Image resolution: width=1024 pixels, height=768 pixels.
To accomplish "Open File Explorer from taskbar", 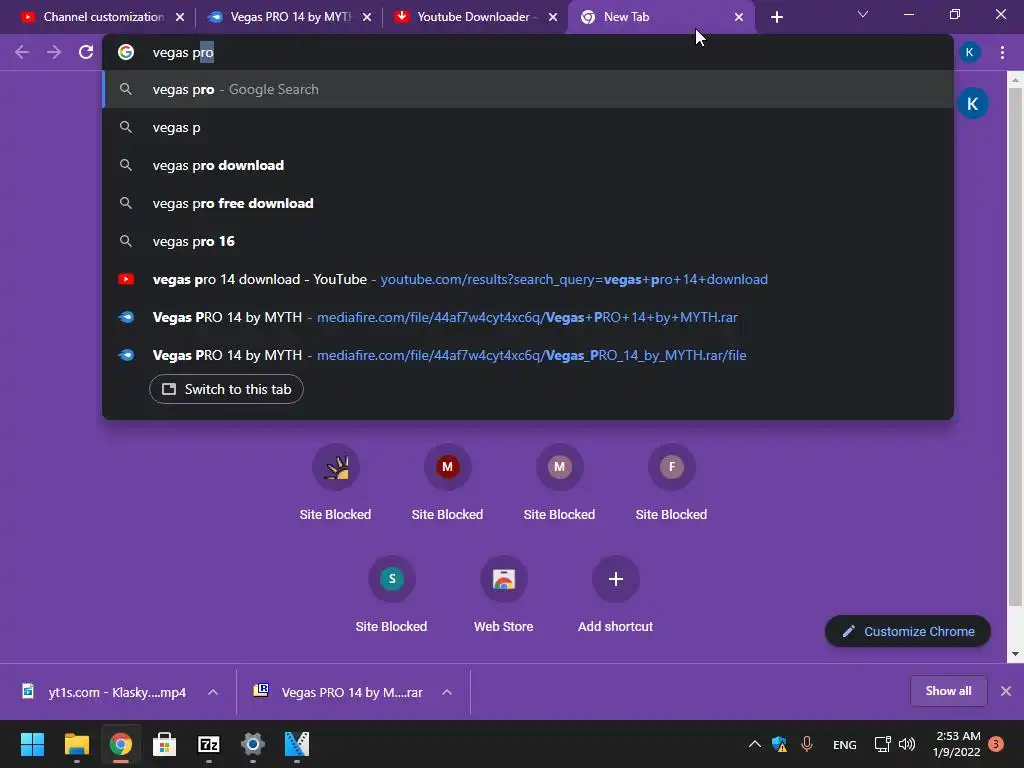I will [76, 744].
